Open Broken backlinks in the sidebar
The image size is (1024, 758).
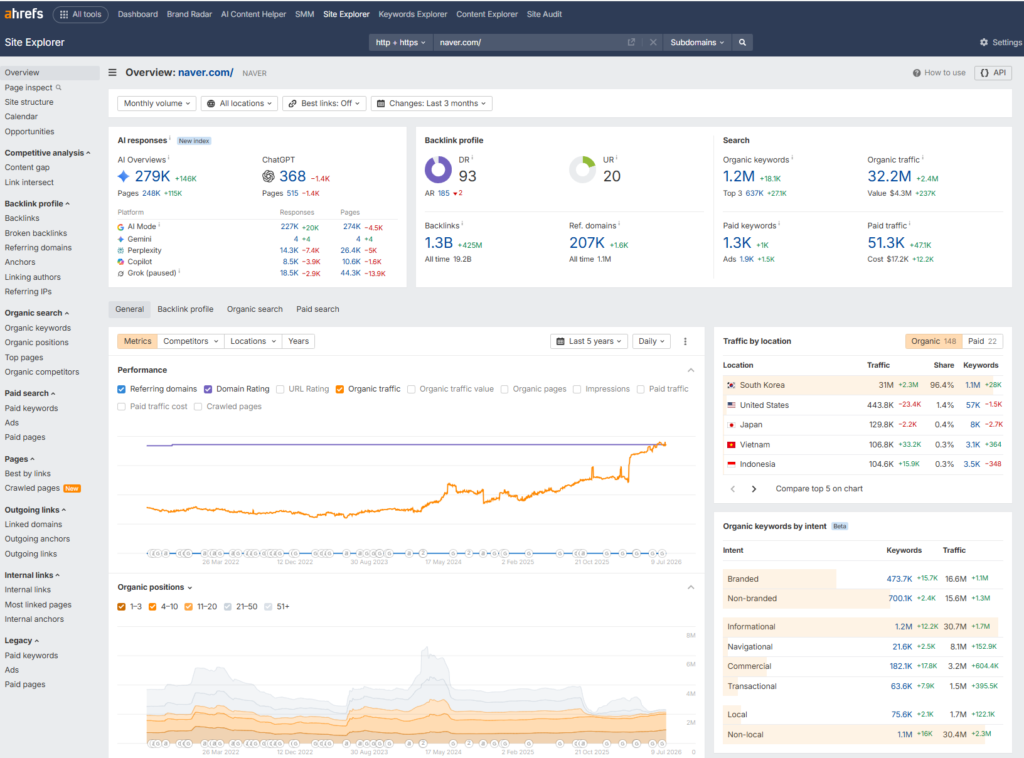pos(36,233)
